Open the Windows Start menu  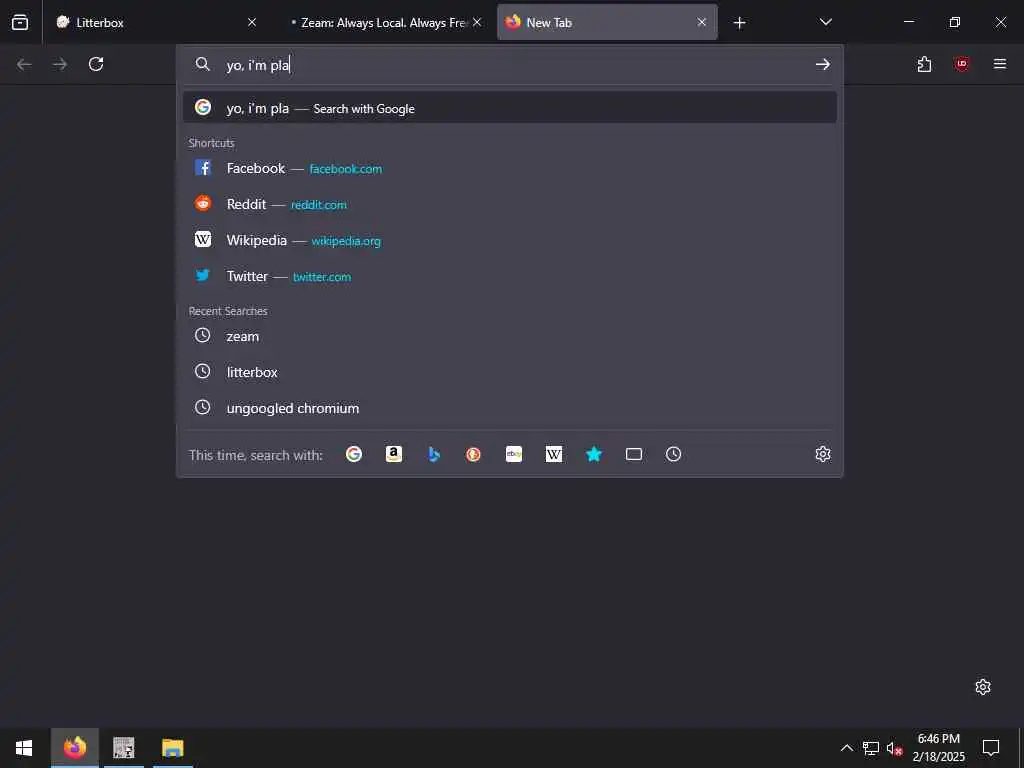[24, 748]
